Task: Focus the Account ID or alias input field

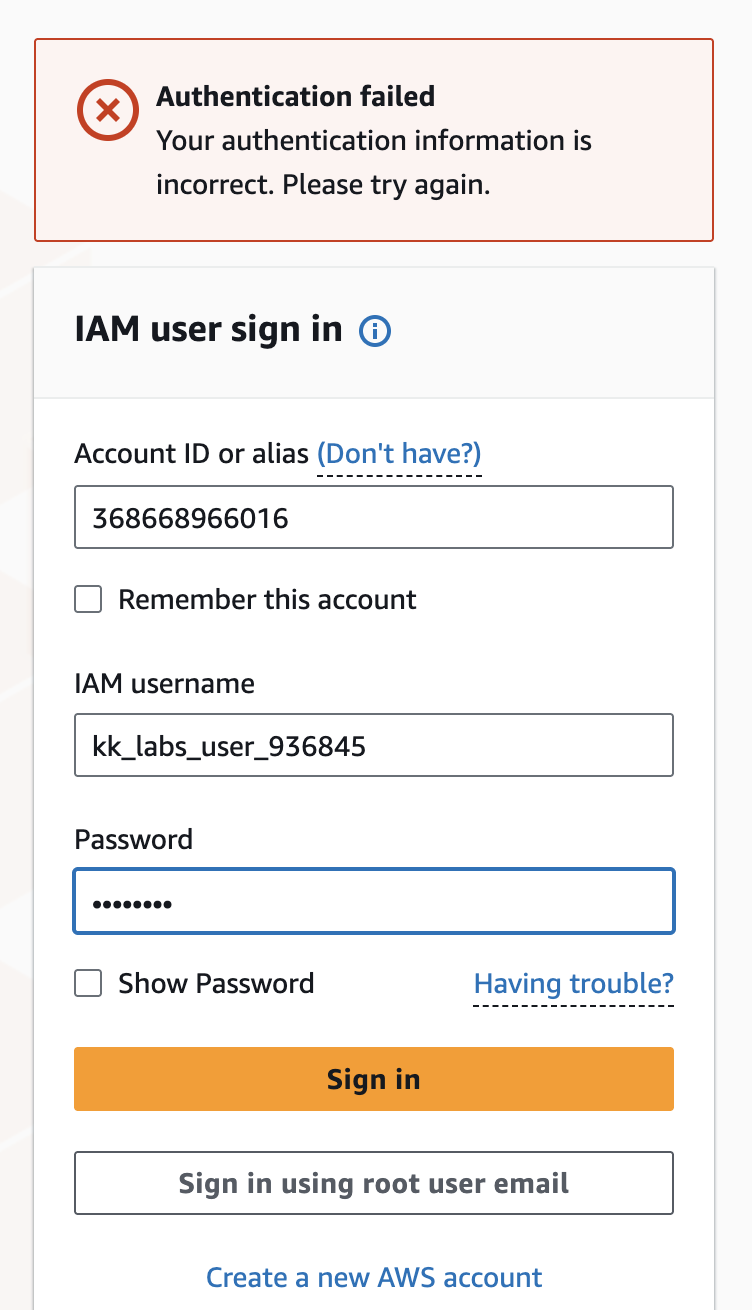Action: tap(373, 518)
